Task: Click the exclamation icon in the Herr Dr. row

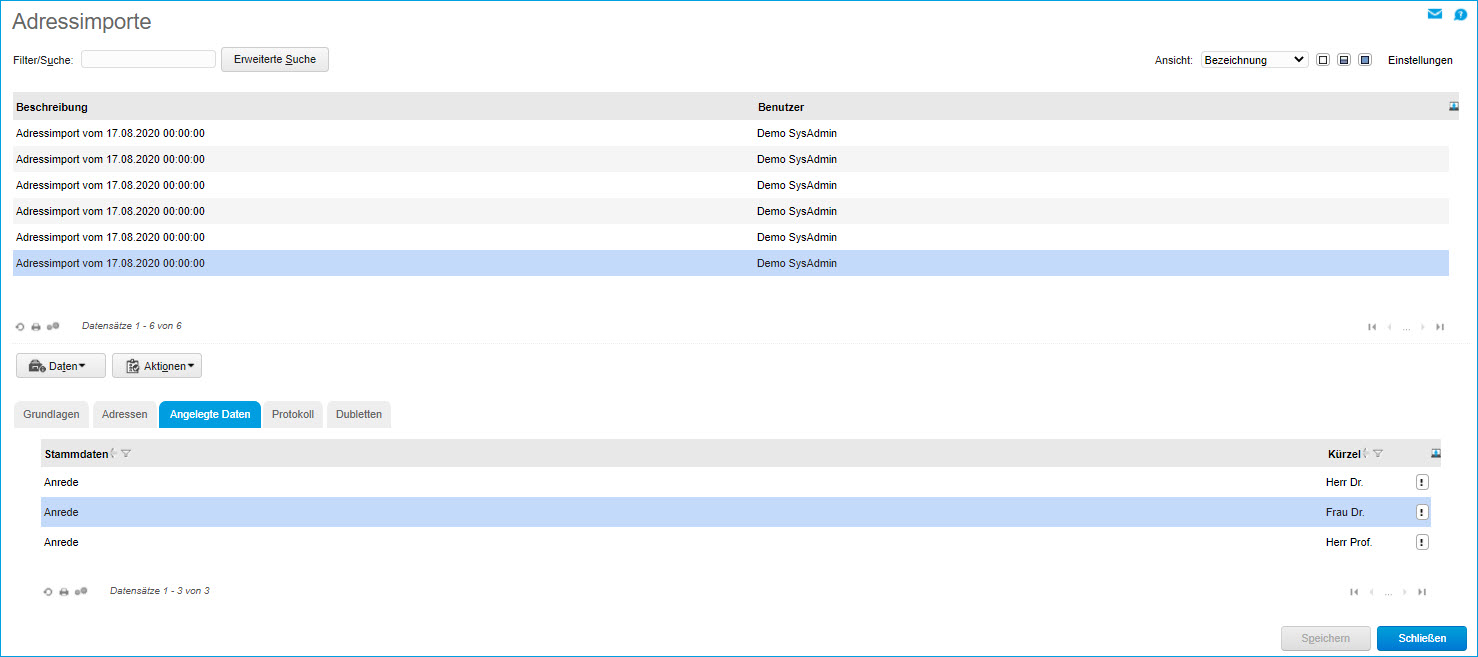Action: [1422, 482]
